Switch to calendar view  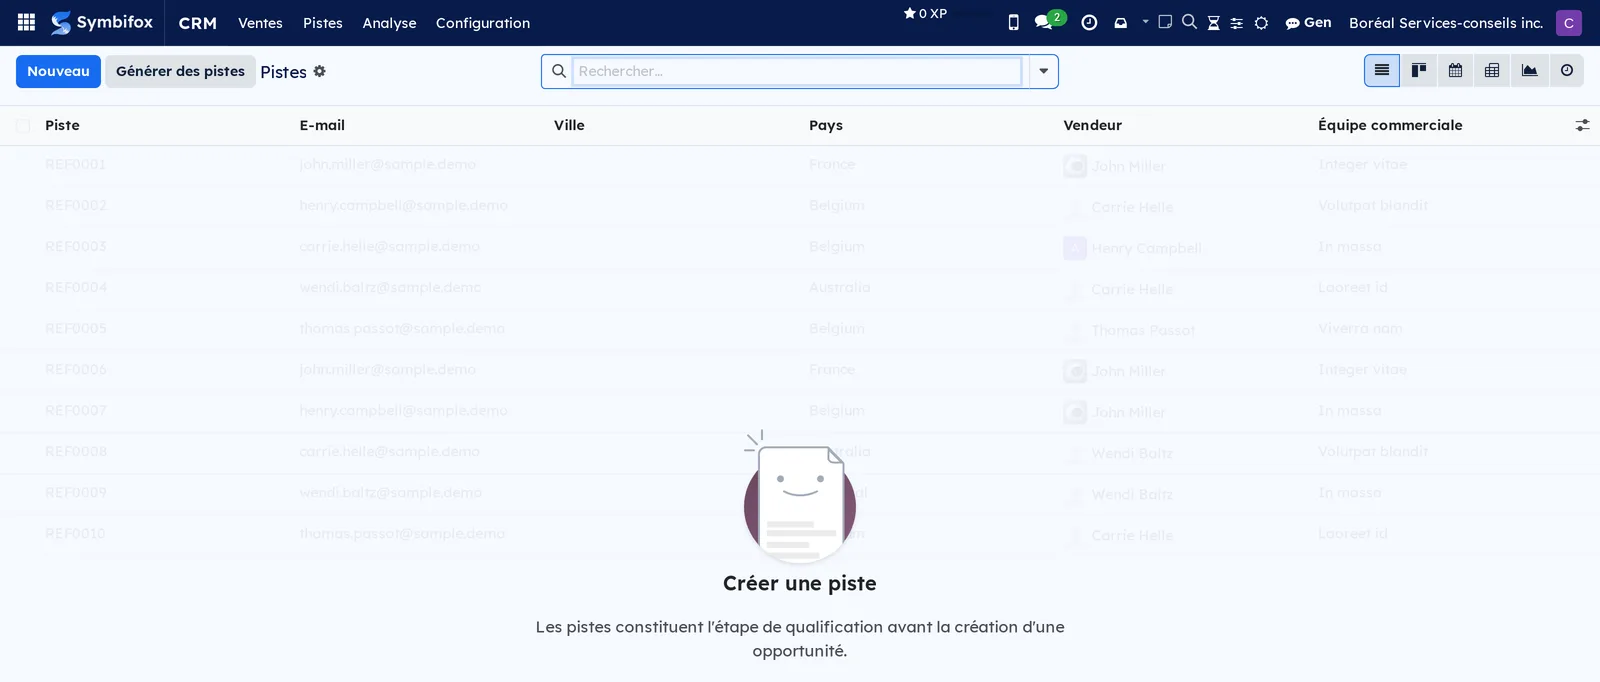tap(1455, 70)
